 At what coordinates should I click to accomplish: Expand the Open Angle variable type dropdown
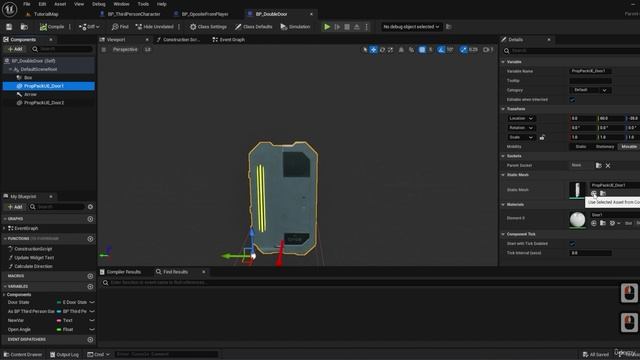coord(92,329)
